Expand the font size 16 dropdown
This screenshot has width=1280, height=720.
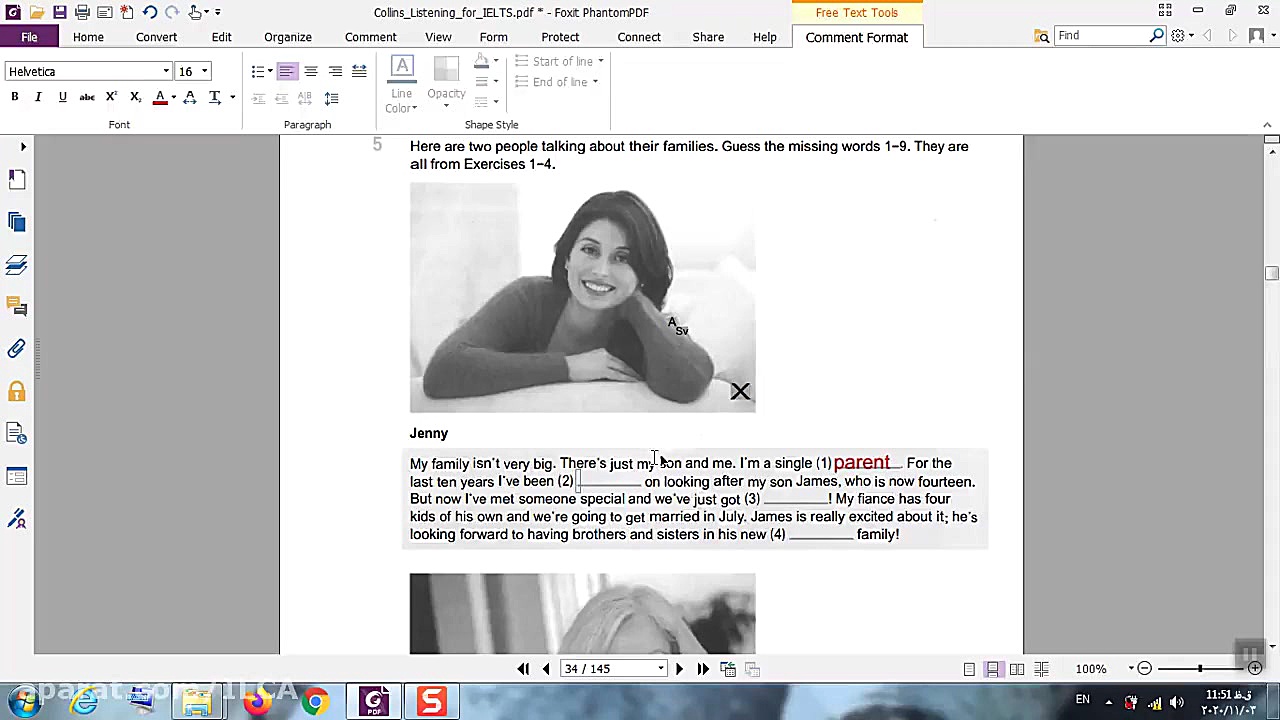(204, 72)
